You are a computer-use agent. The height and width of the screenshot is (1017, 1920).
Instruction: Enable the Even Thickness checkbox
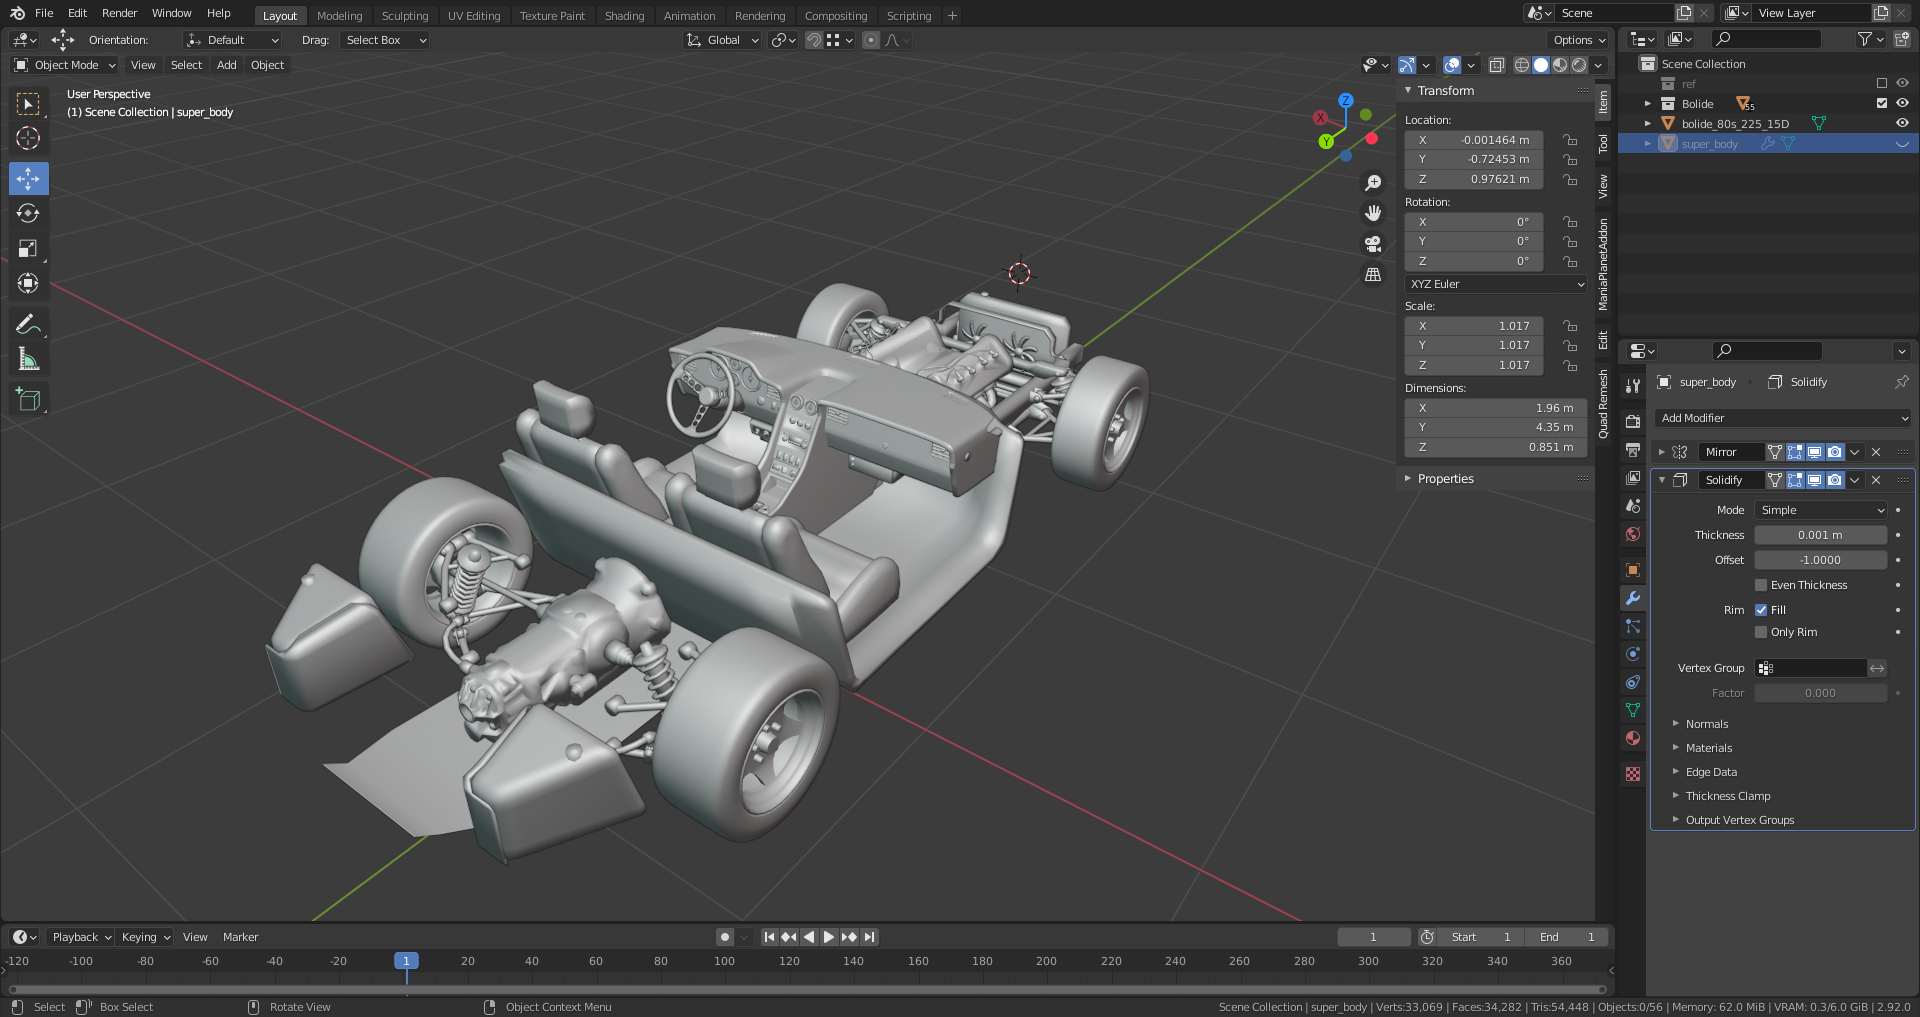tap(1761, 585)
